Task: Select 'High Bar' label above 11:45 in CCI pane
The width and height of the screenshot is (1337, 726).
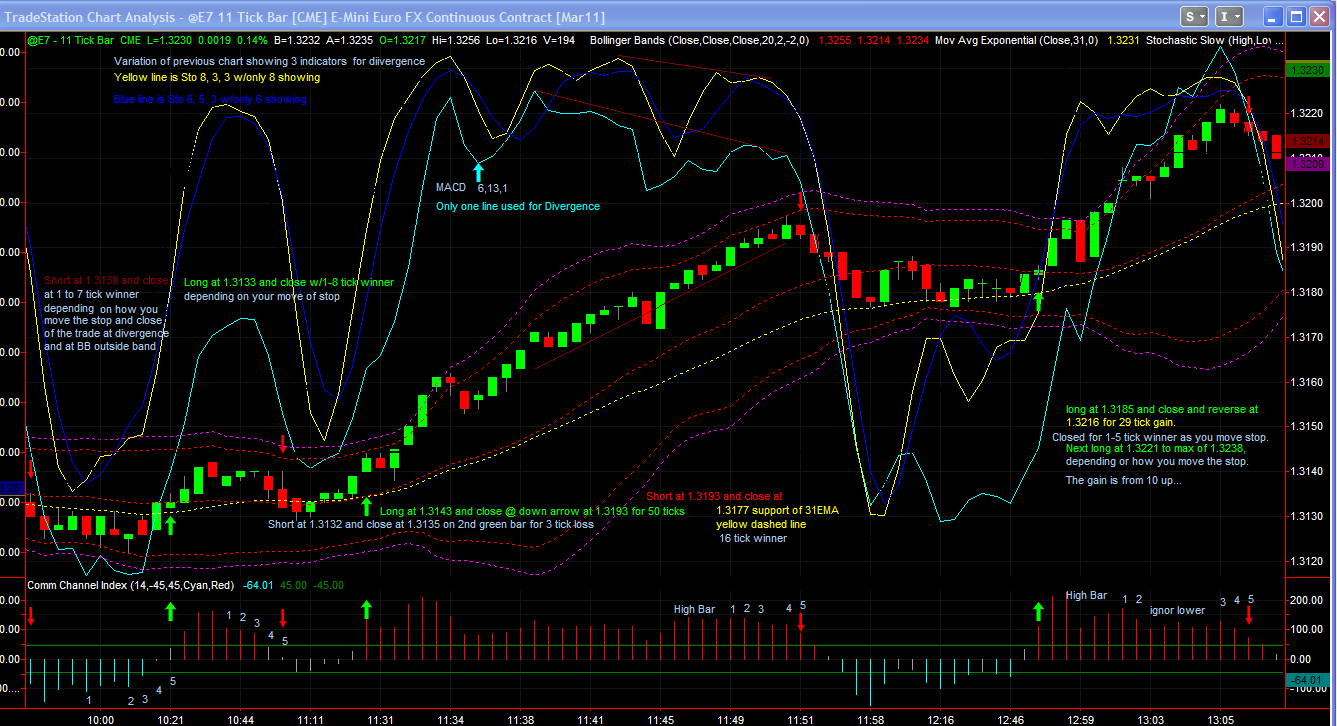Action: tap(694, 609)
